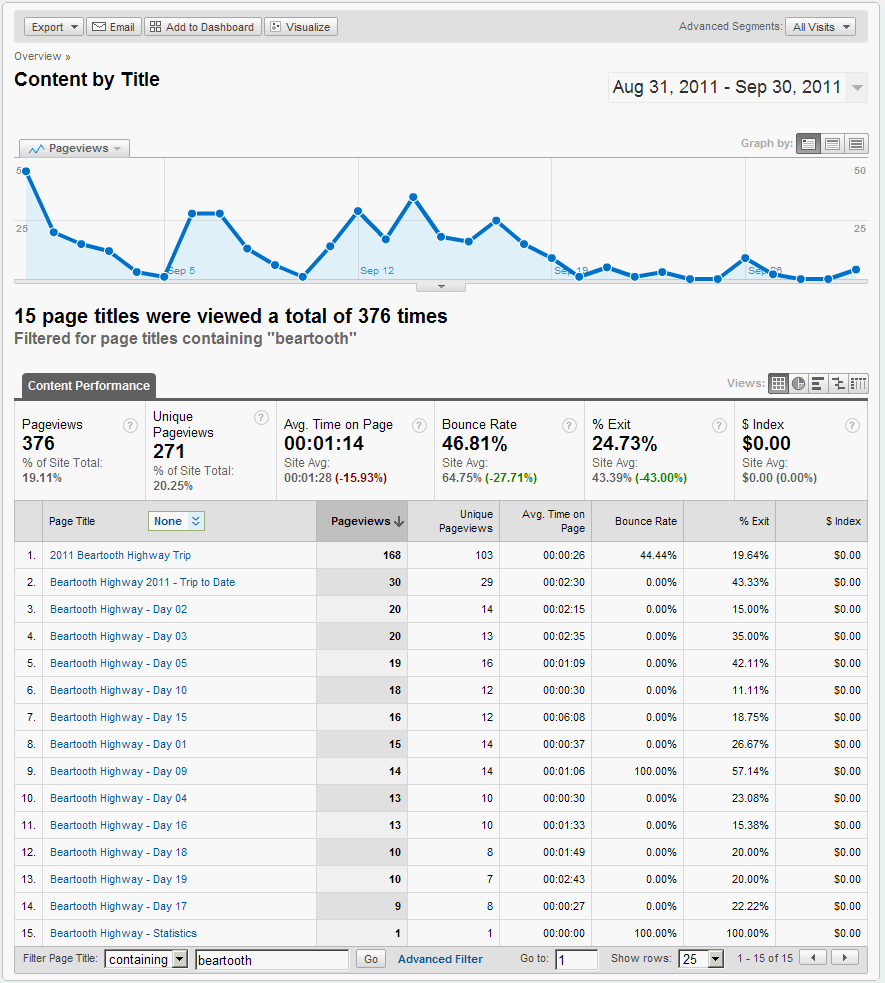Viewport: 885px width, 983px height.
Task: Click the next page arrow button
Action: [844, 958]
